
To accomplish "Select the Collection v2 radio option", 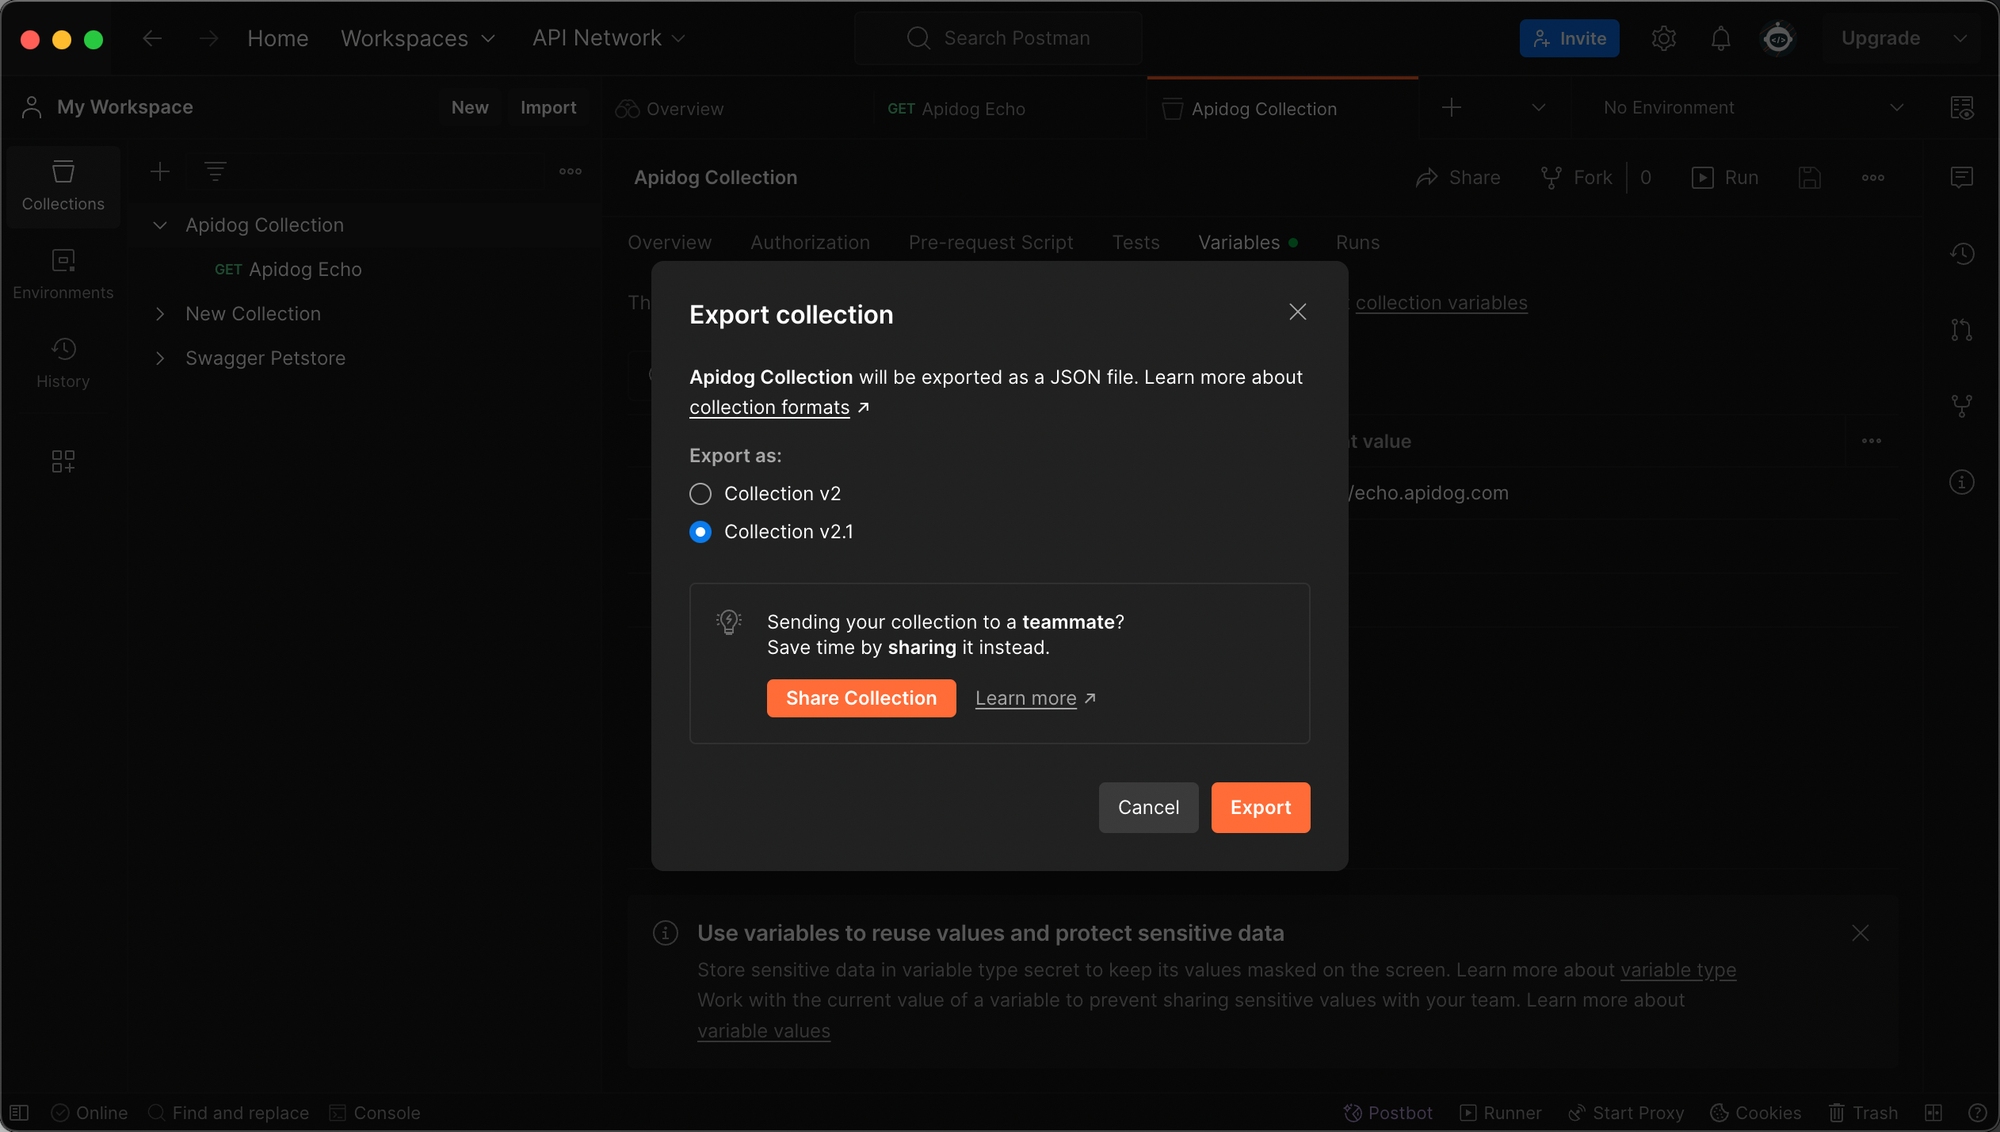I will pyautogui.click(x=701, y=494).
